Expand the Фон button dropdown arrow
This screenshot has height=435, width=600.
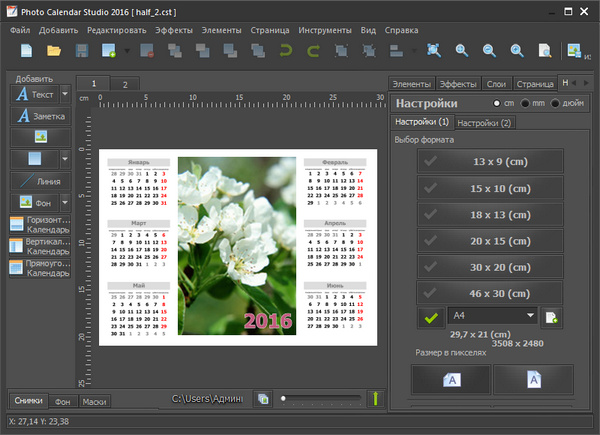pos(66,202)
